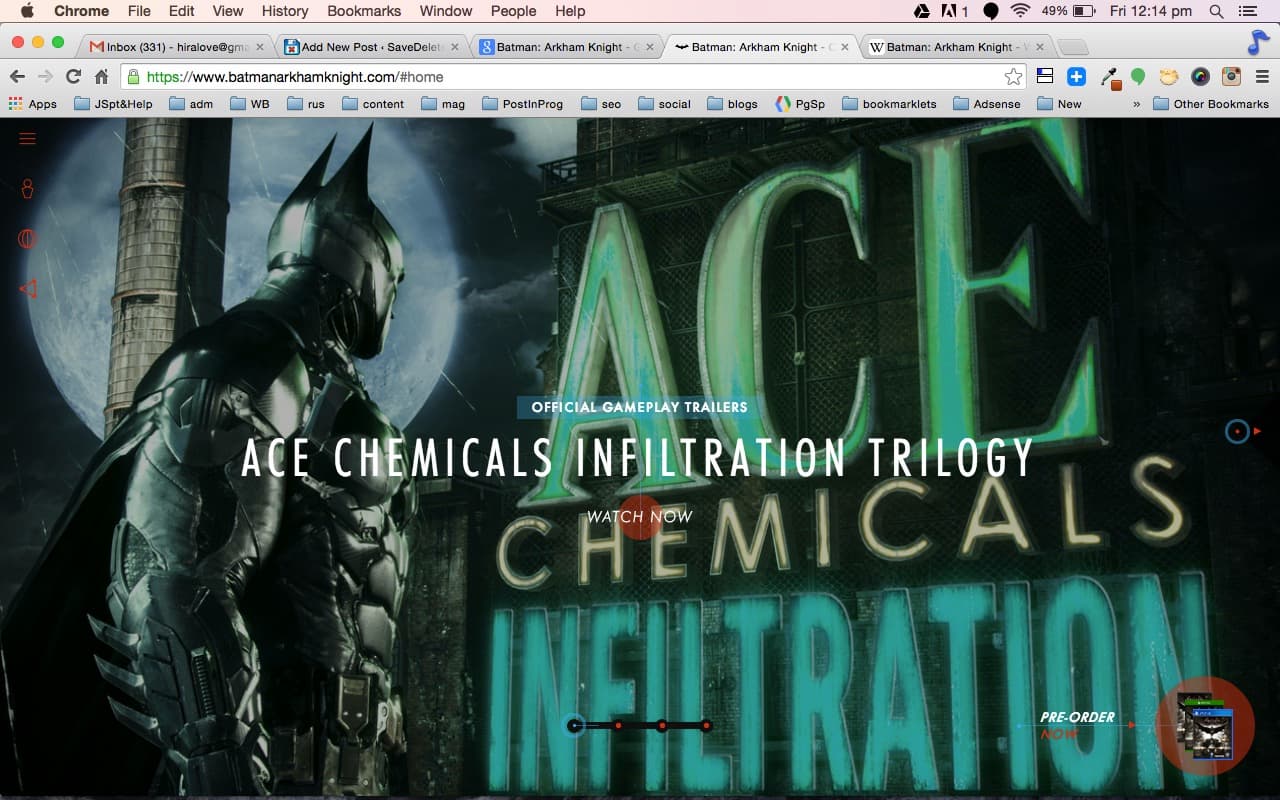Open the PgSp bookmark
The height and width of the screenshot is (800, 1280).
click(x=800, y=104)
